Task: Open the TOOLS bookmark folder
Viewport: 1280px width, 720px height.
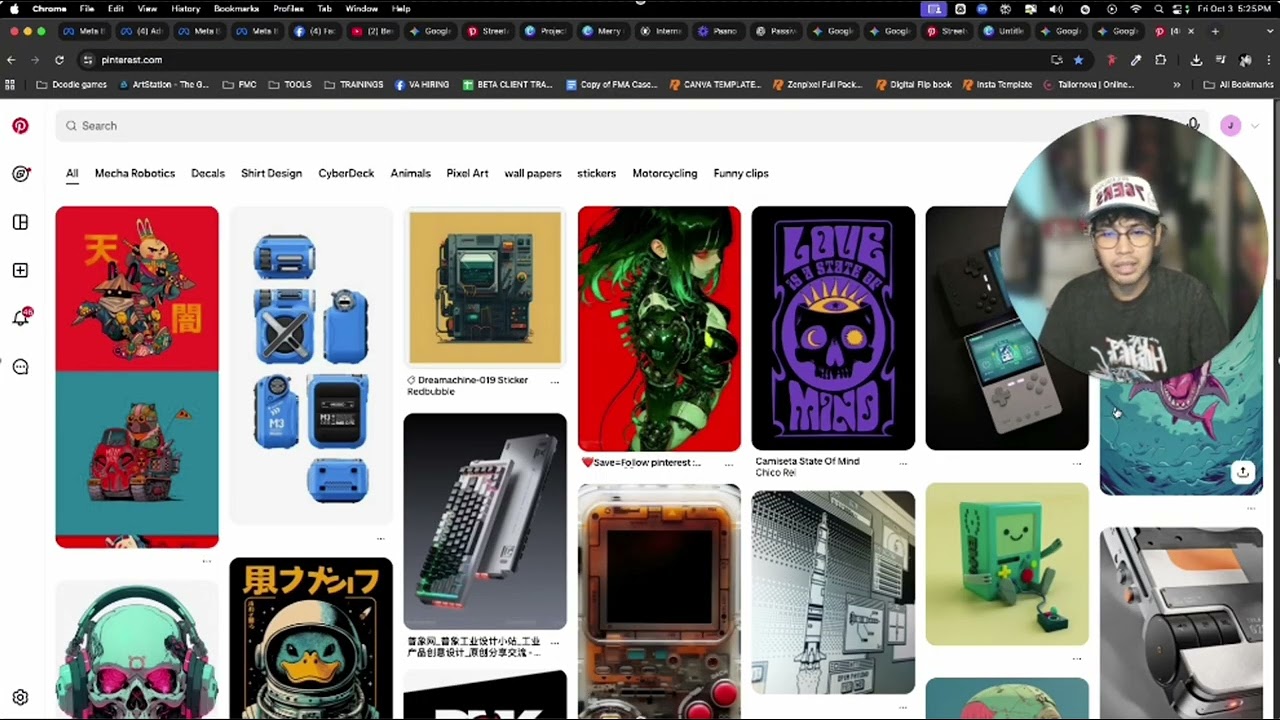Action: point(290,85)
